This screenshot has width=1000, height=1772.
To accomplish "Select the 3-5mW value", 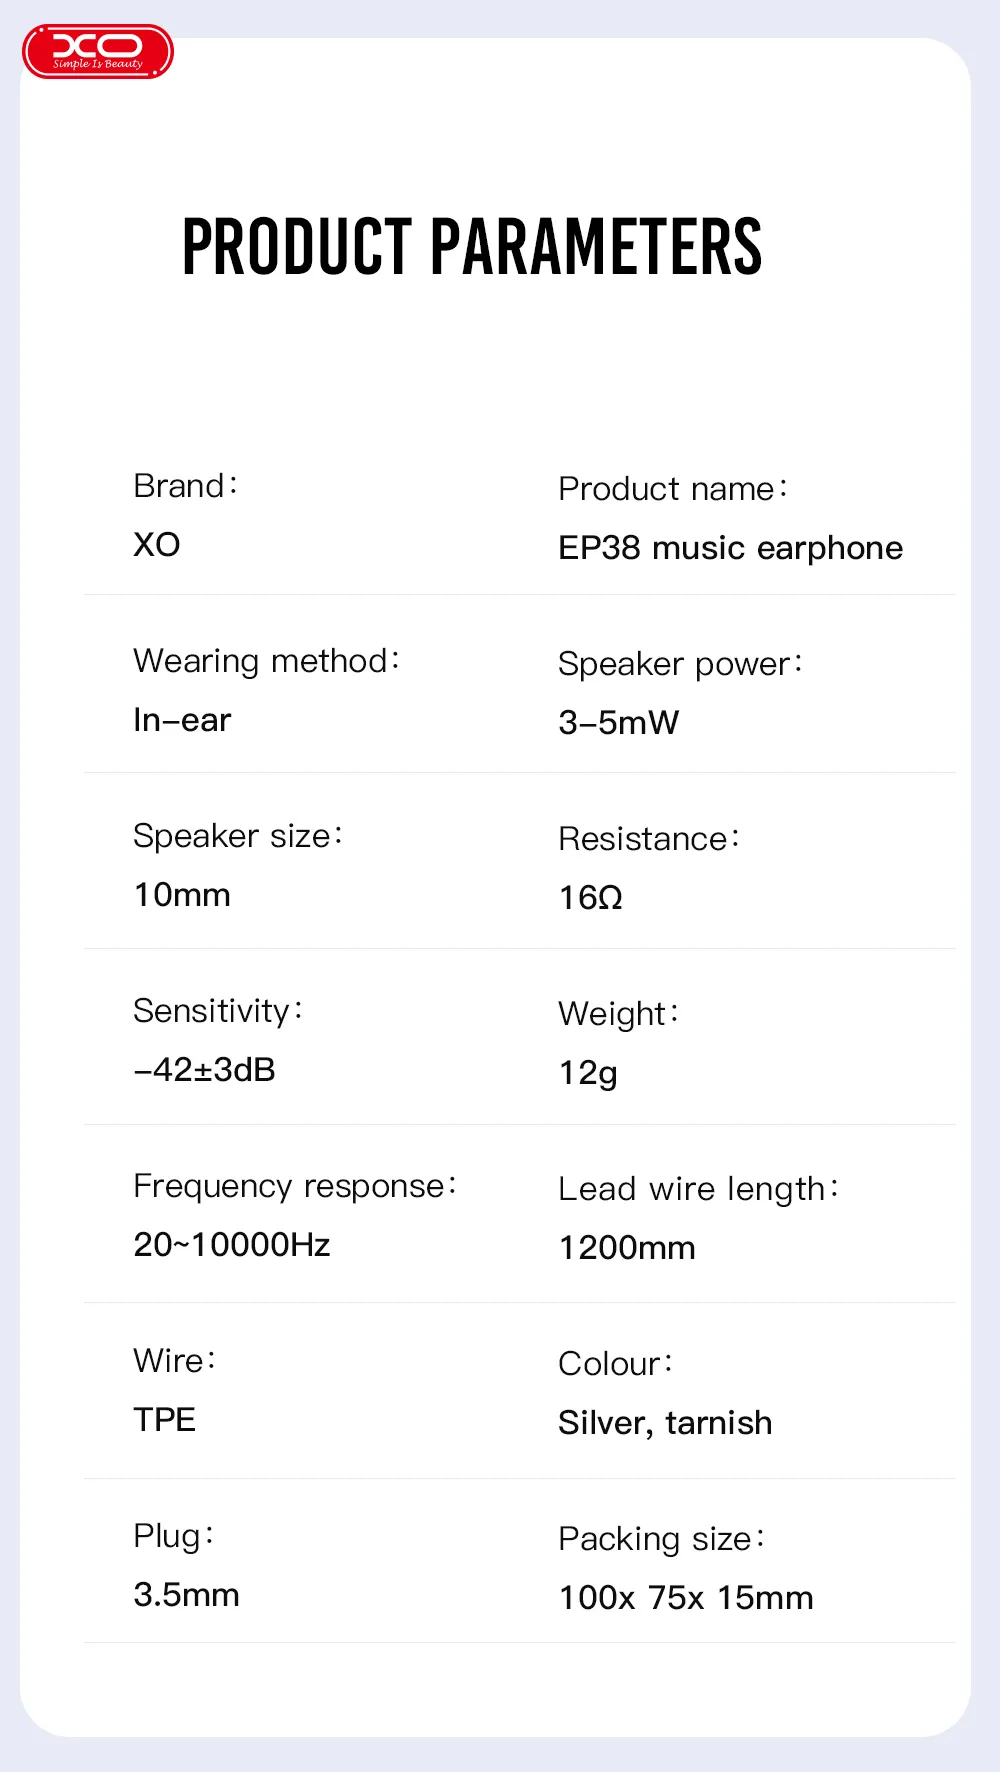I will click(619, 723).
